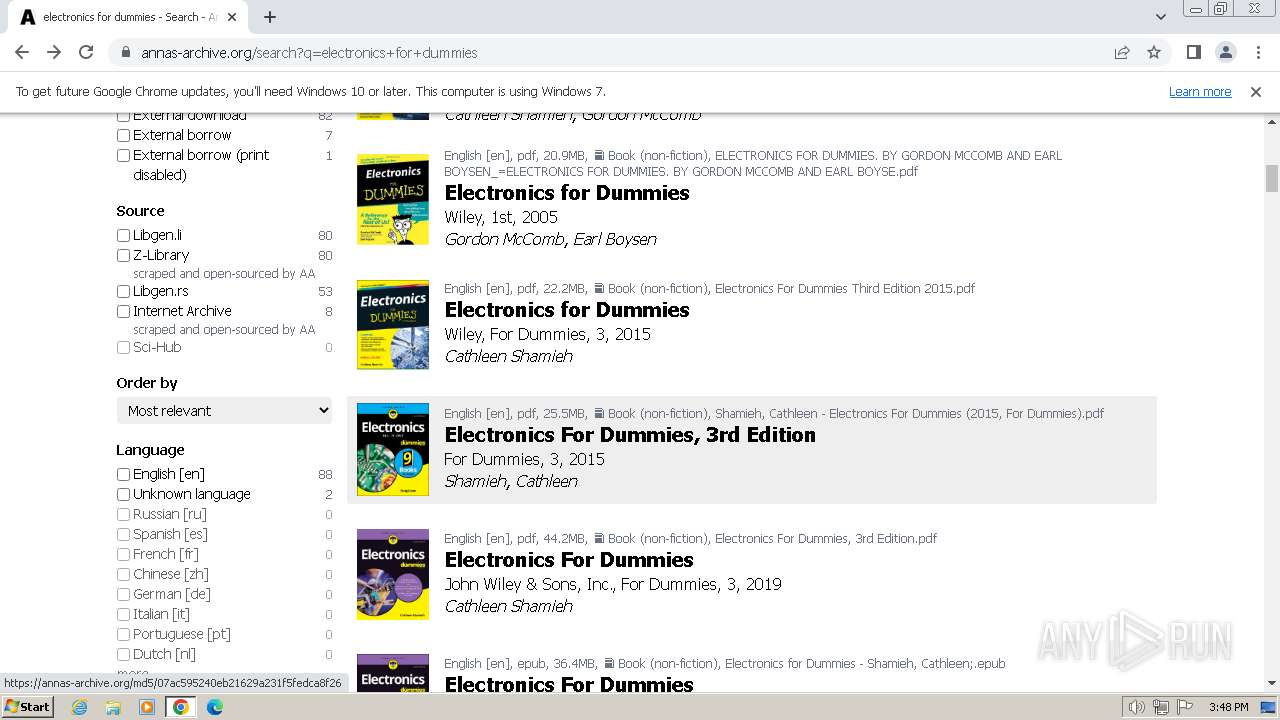Open Electronics for Dummies Wiley 2015 result
The height and width of the screenshot is (720, 1280).
(567, 310)
